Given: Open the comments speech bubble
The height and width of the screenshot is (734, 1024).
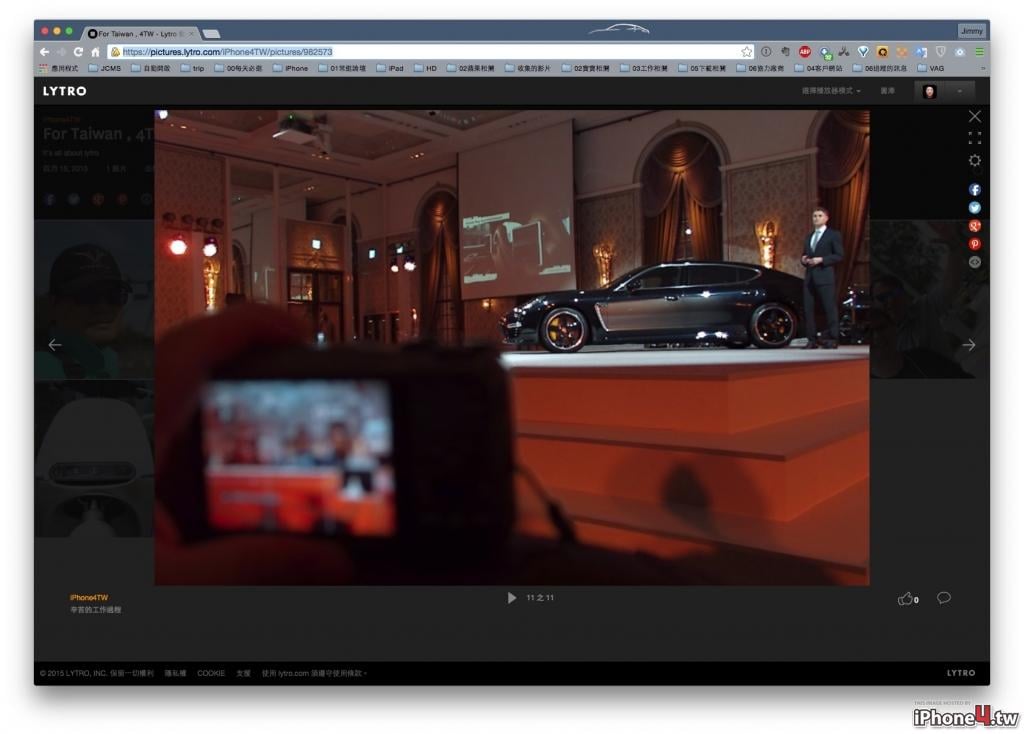Looking at the screenshot, I should (944, 598).
